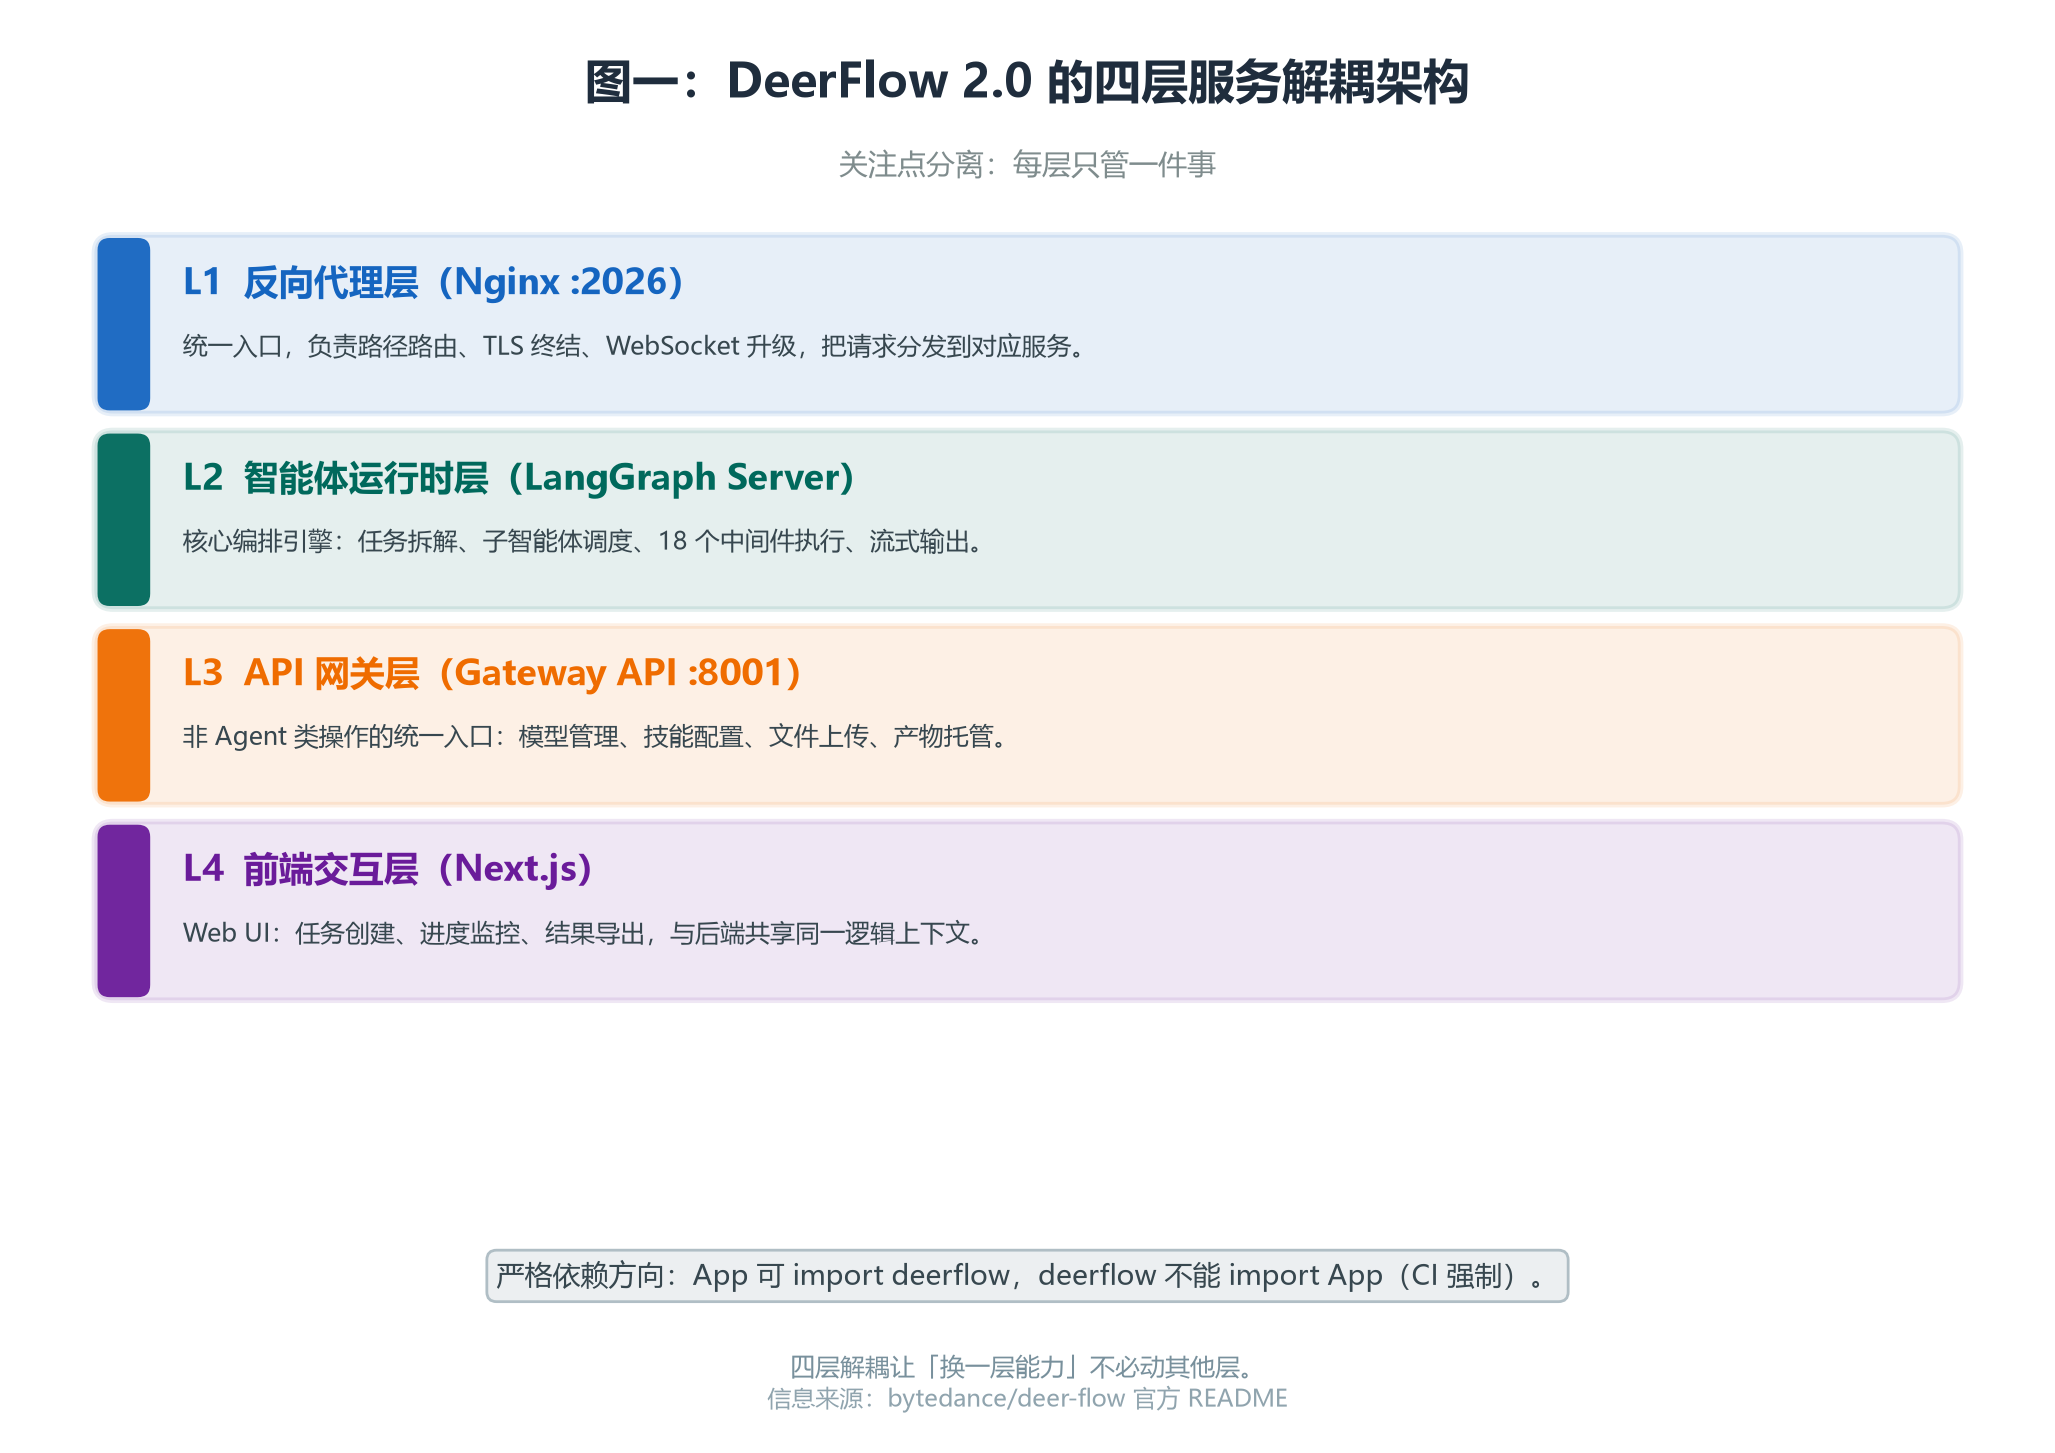Click the L2 description starting with 核心编排引擎
This screenshot has width=2055, height=1453.
point(583,541)
